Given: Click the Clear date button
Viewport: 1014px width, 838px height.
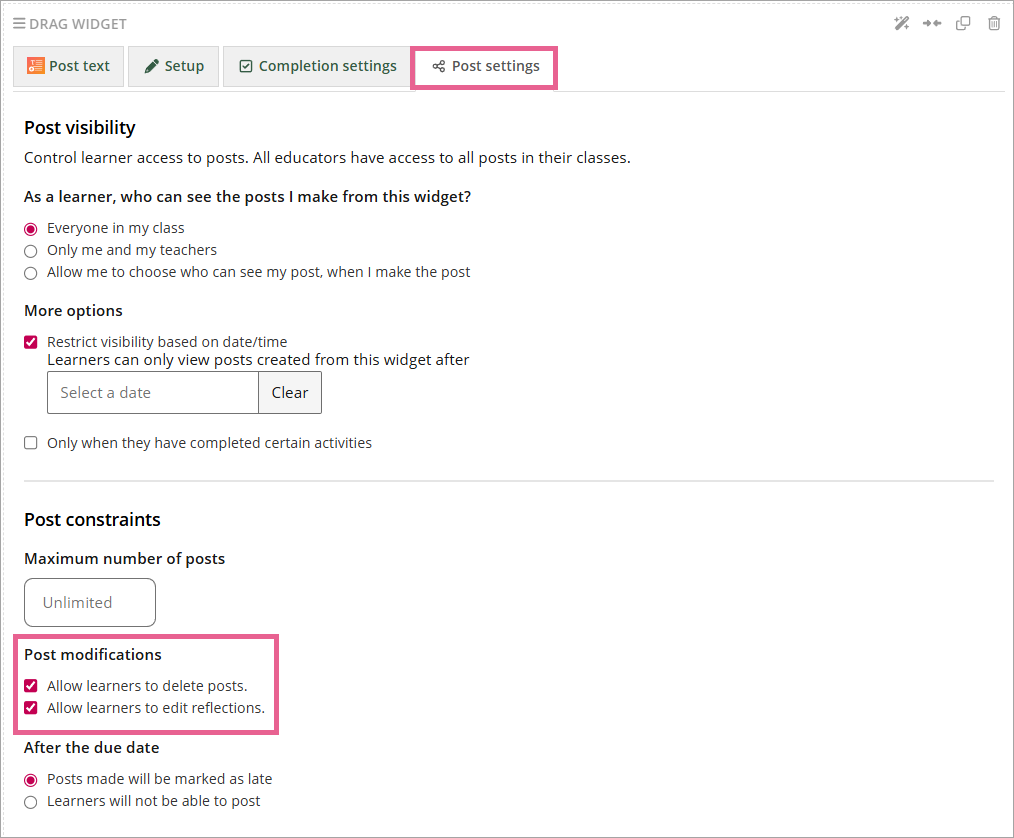Looking at the screenshot, I should coord(290,392).
